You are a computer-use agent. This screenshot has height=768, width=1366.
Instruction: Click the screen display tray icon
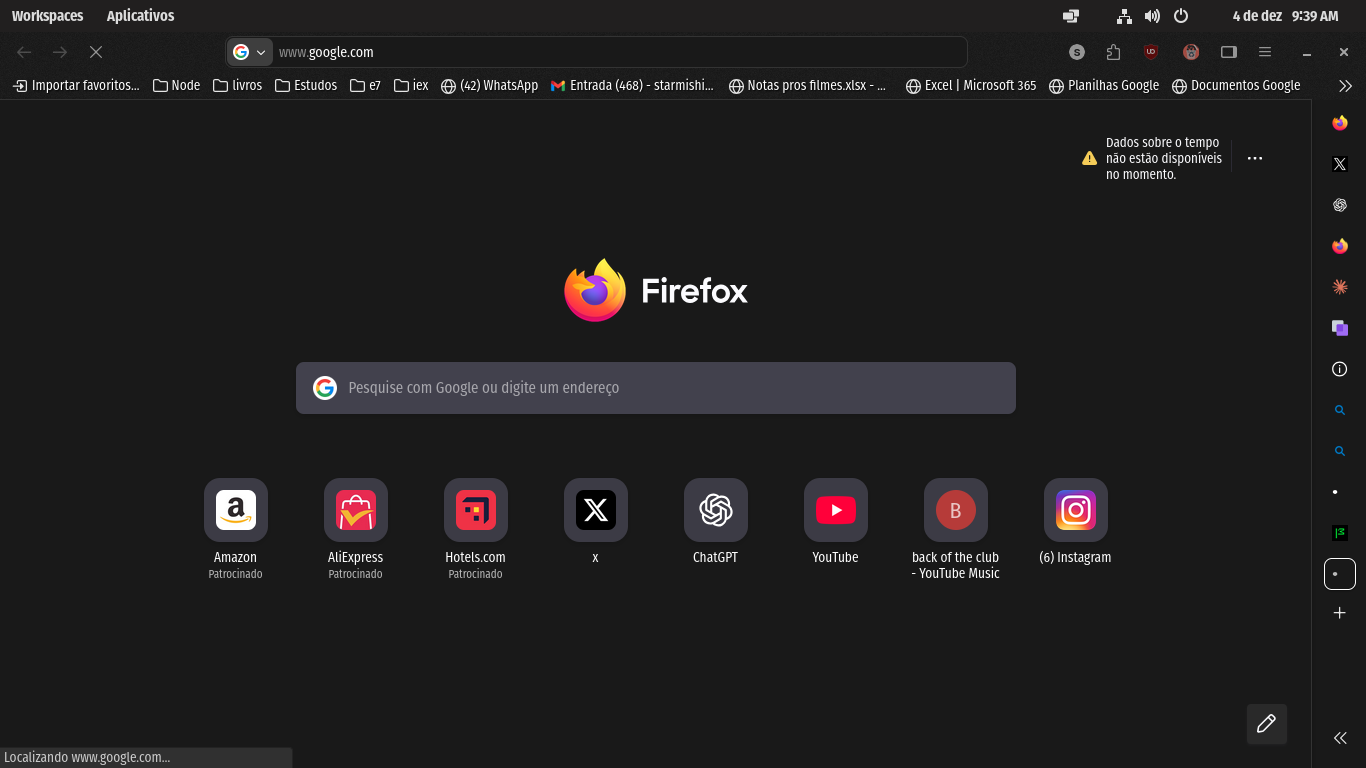(x=1071, y=16)
